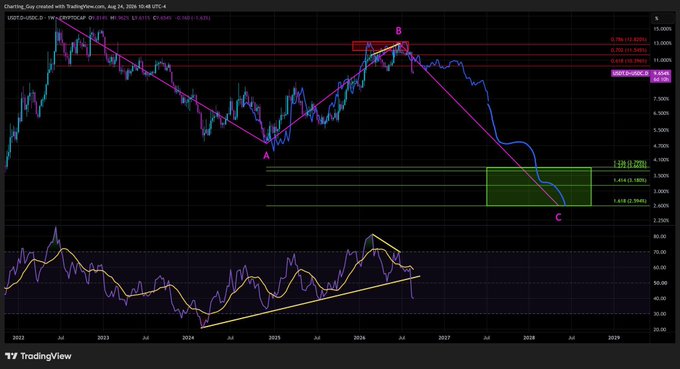Click the 6.500% price axis tick
Screen dimensions: 680x369
pos(662,113)
